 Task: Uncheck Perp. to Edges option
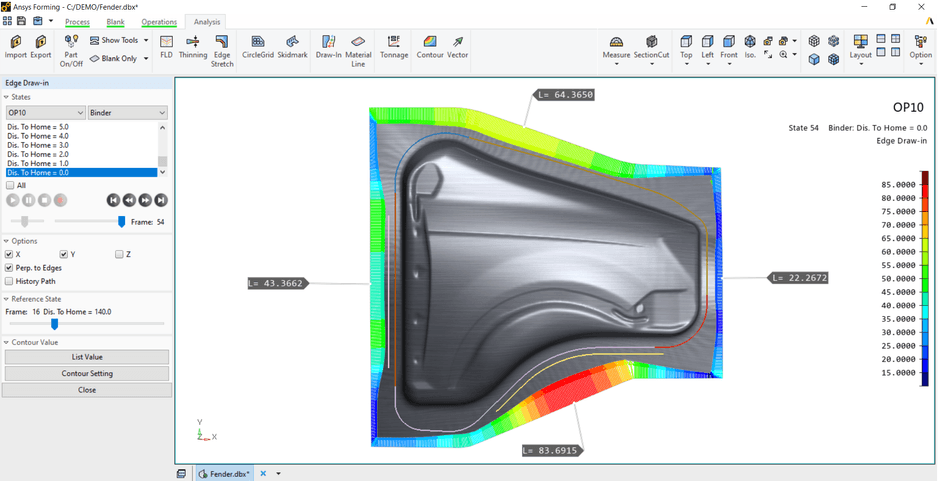point(10,268)
